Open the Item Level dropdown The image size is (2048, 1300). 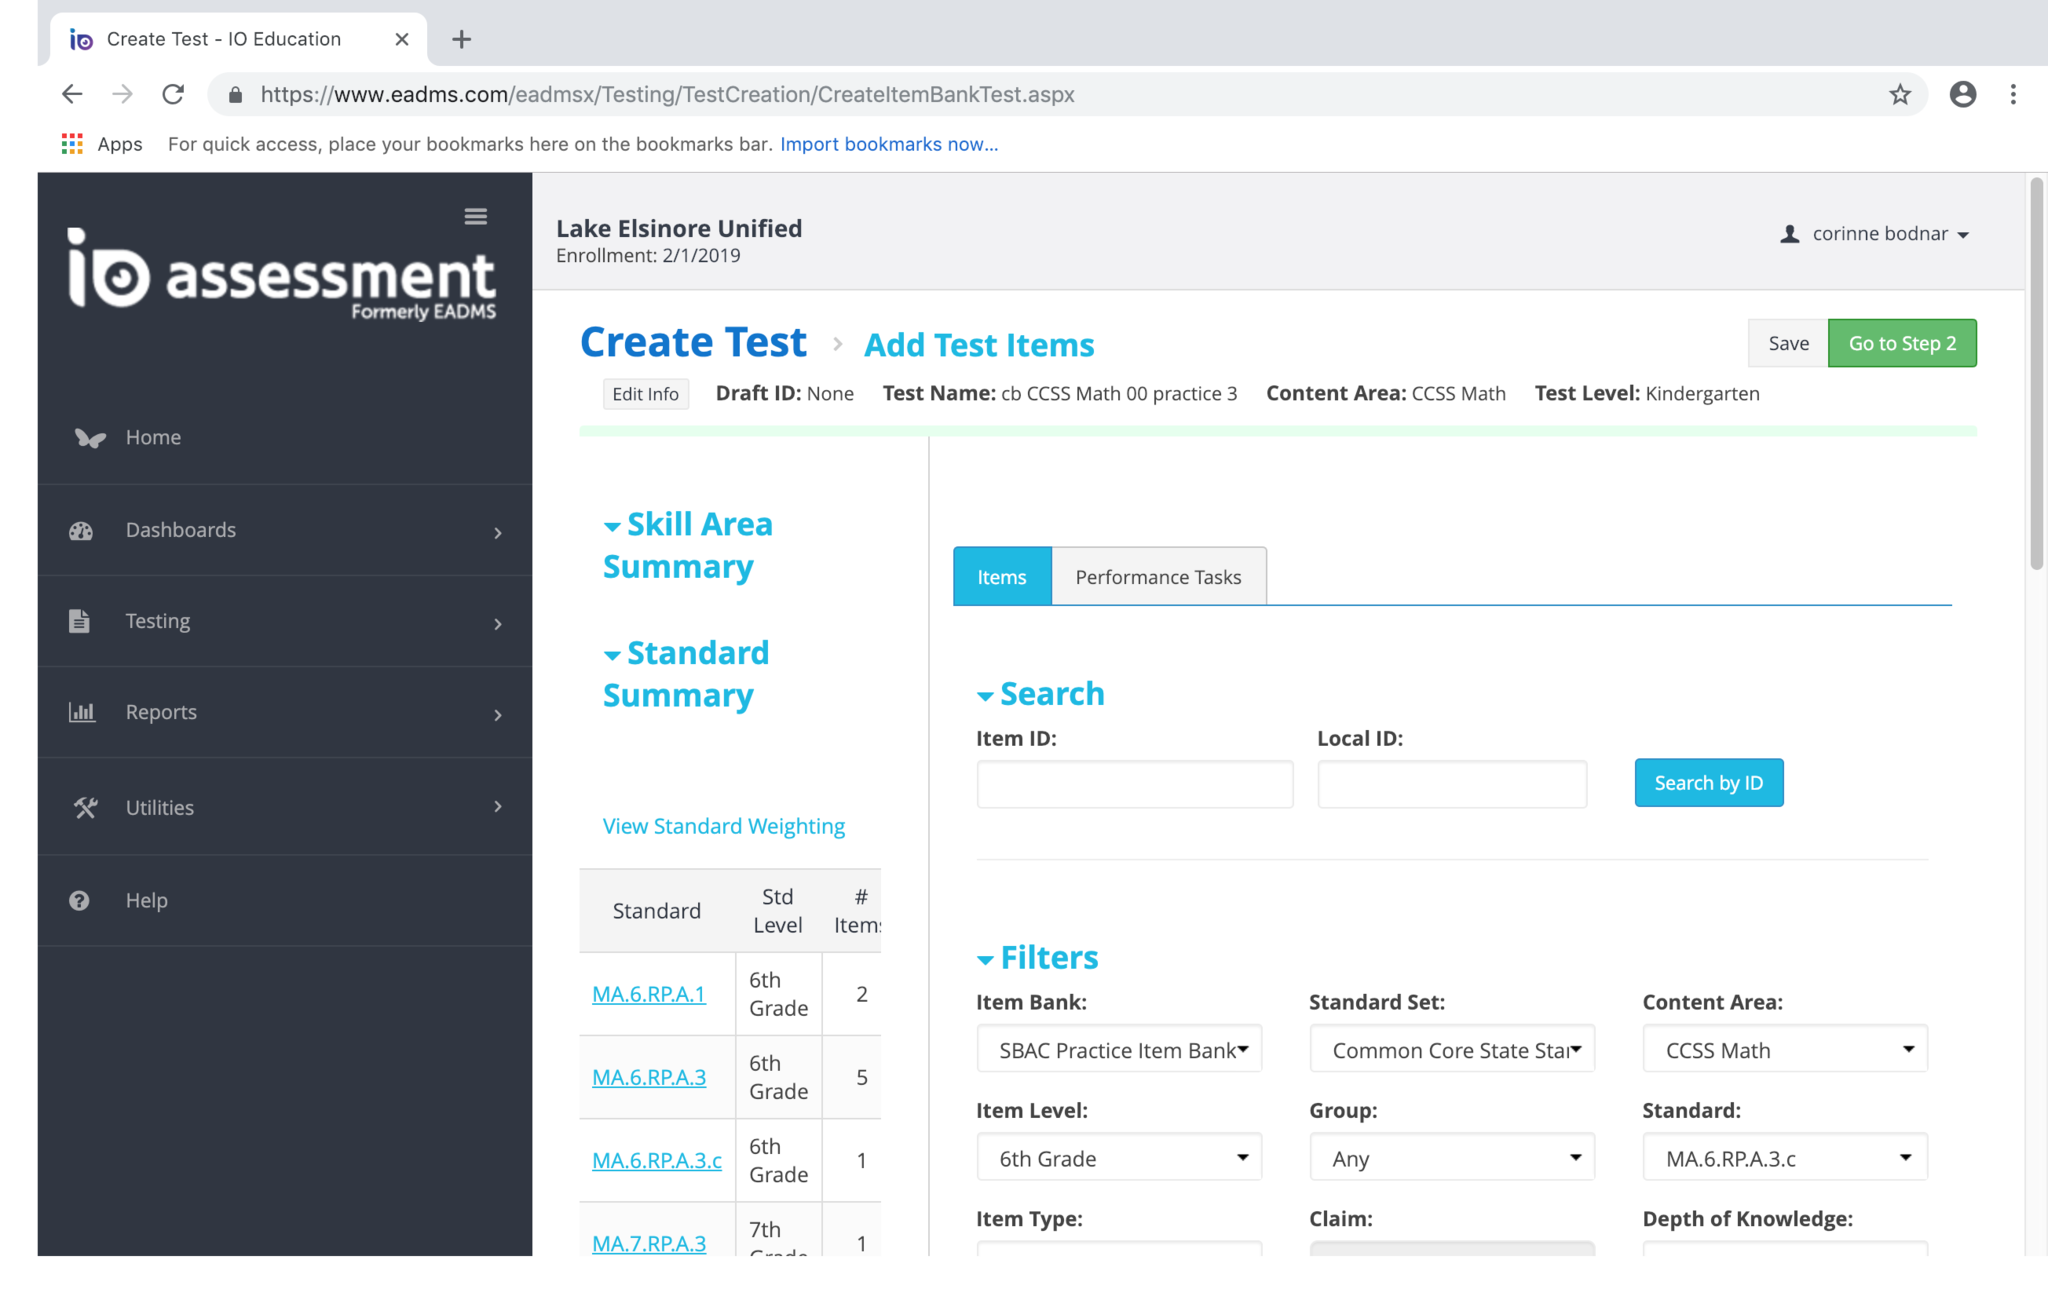pyautogui.click(x=1119, y=1158)
